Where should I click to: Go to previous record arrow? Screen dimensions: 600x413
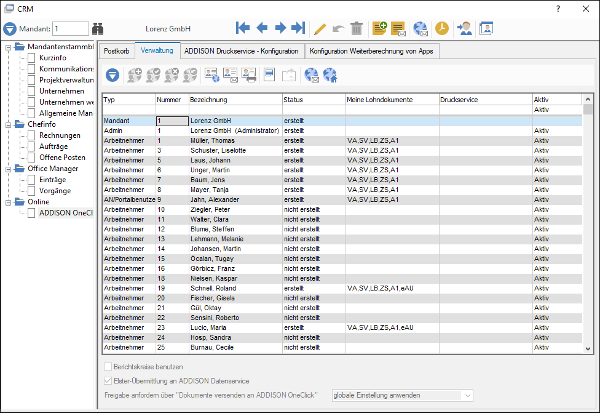pyautogui.click(x=262, y=28)
